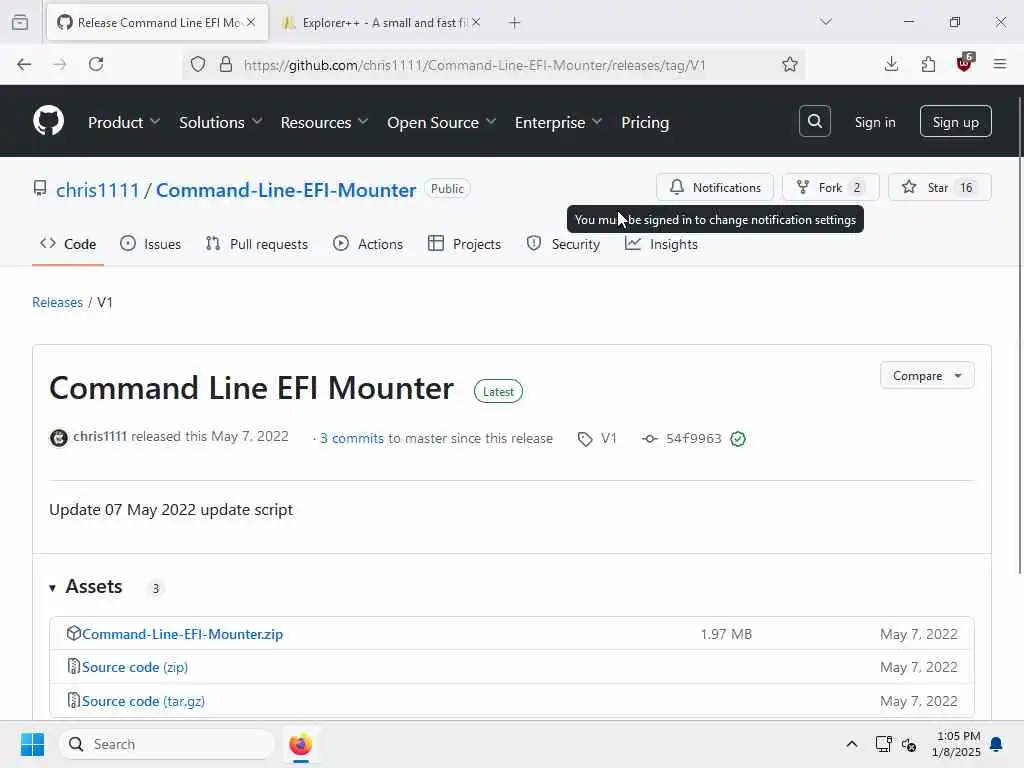This screenshot has width=1024, height=768.
Task: Click the padlock site info icon
Action: coord(226,64)
